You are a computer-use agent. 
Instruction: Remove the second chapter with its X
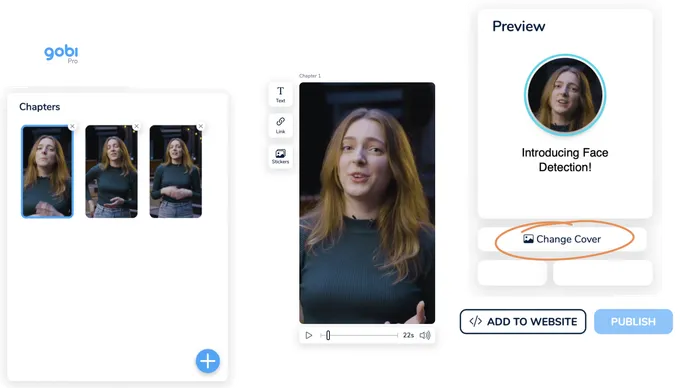(x=137, y=126)
